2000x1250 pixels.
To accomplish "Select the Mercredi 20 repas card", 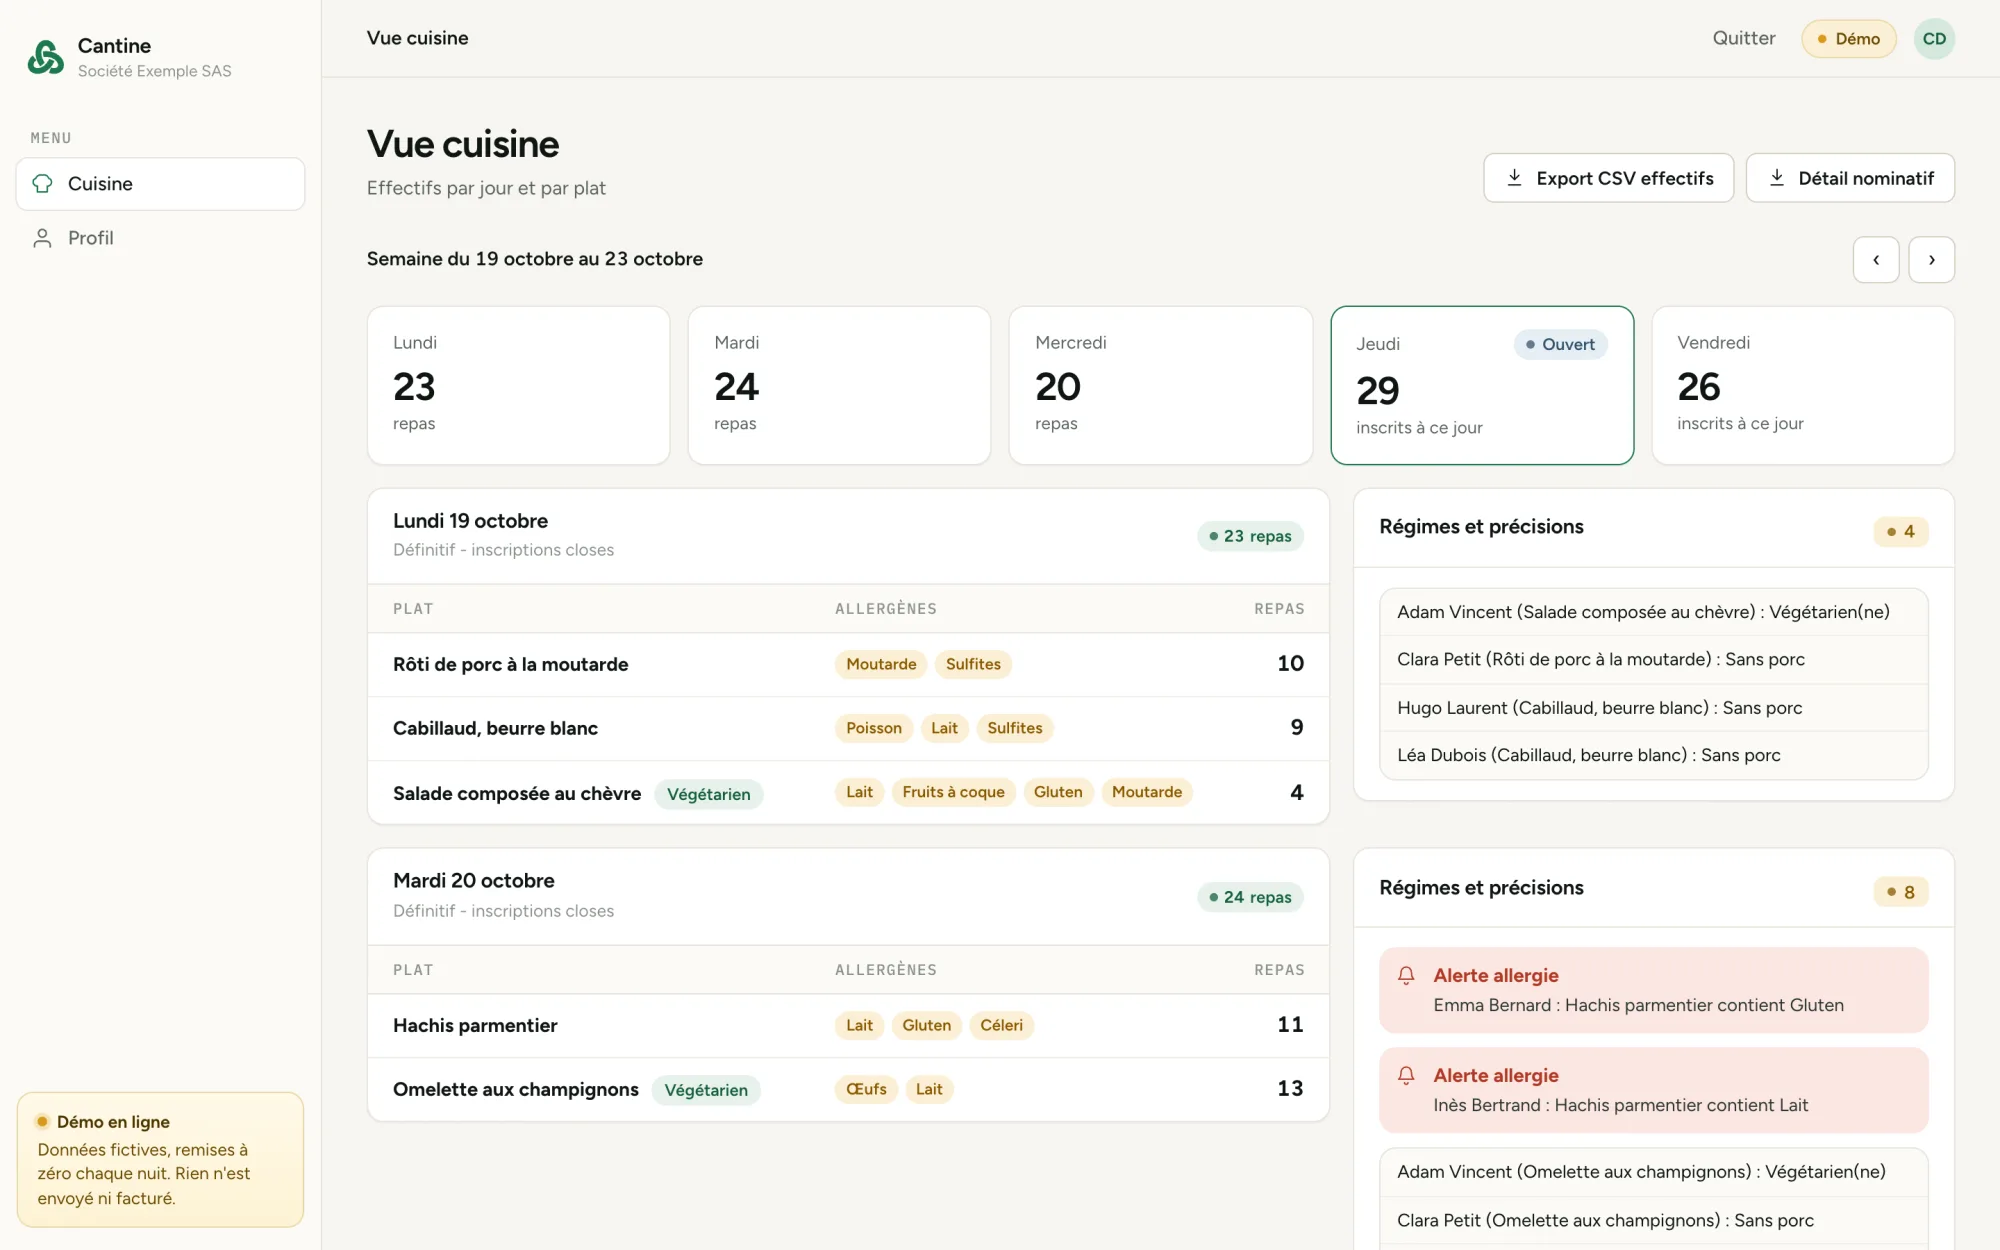I will (1160, 385).
